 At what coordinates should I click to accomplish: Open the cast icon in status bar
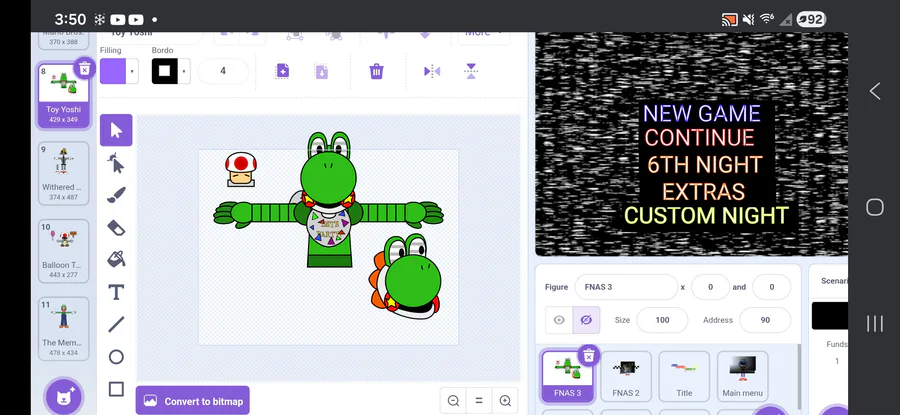[x=730, y=20]
